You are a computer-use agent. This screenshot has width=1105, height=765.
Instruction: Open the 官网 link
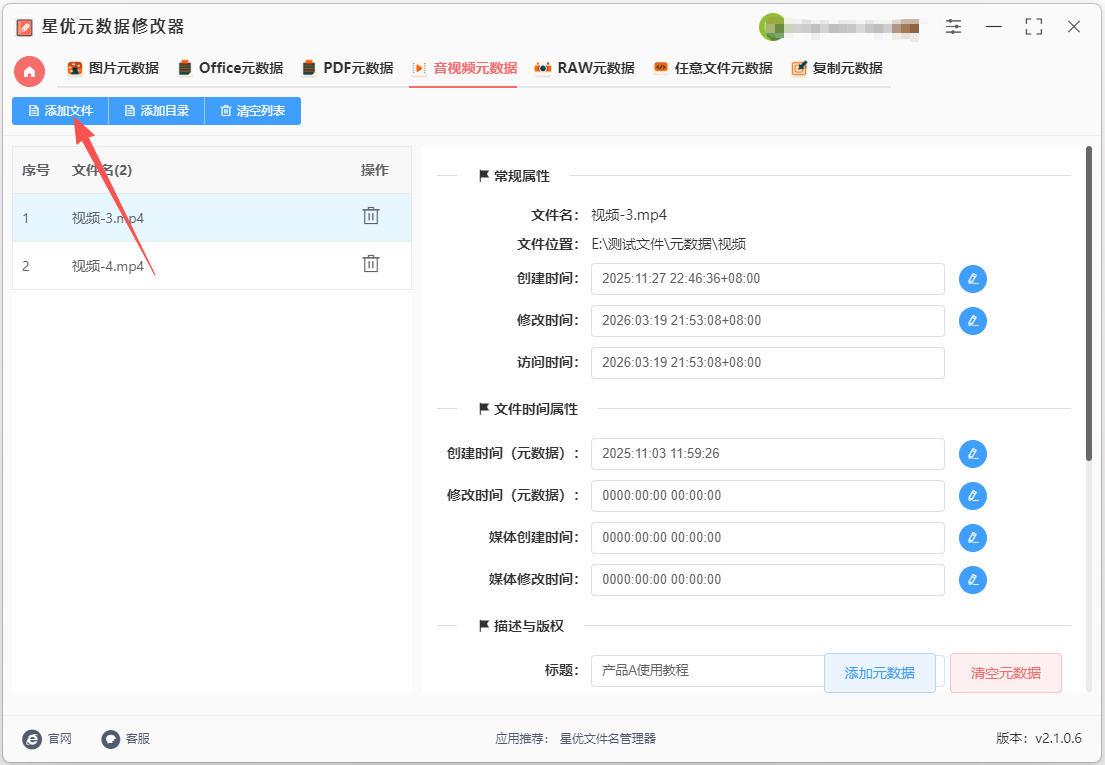[47, 738]
